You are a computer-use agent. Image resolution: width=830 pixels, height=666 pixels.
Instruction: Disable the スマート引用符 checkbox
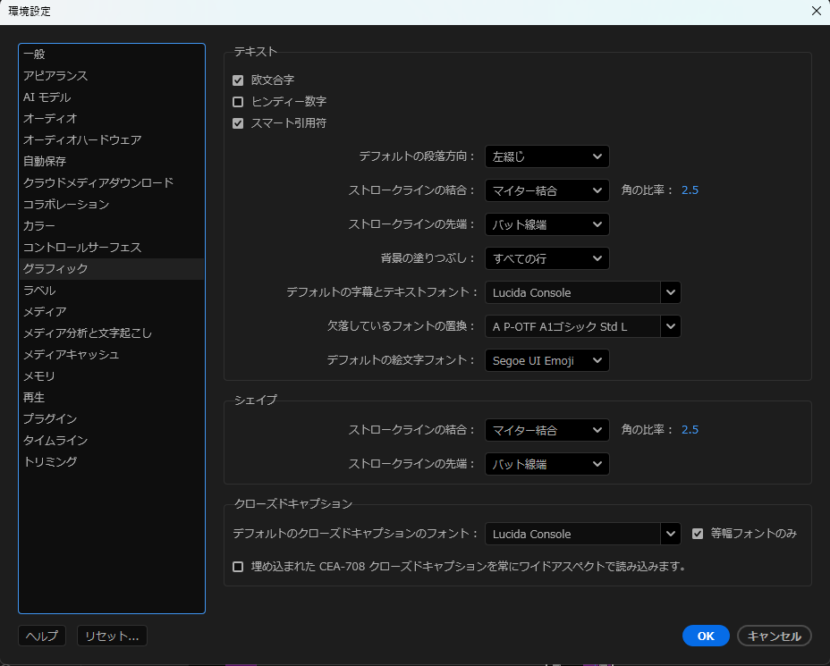coord(238,124)
